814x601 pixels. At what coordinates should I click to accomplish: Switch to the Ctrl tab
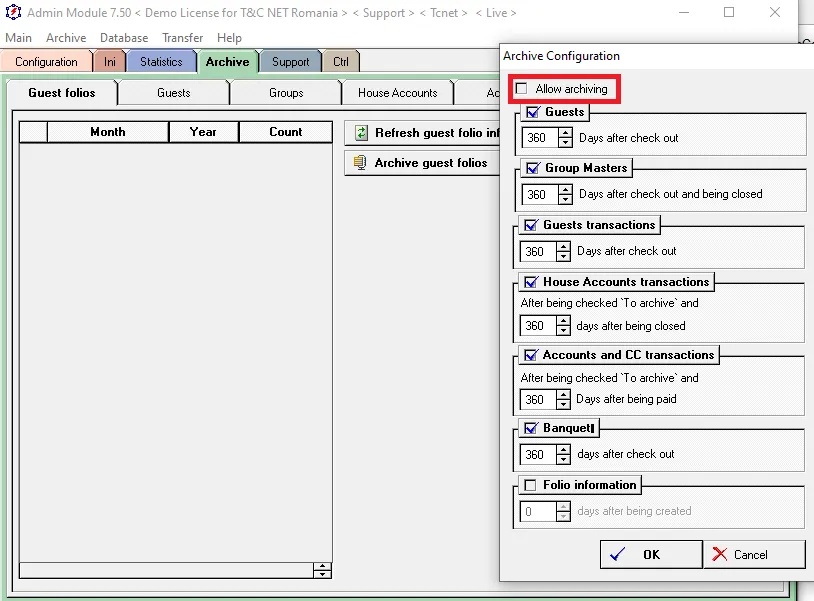point(341,62)
